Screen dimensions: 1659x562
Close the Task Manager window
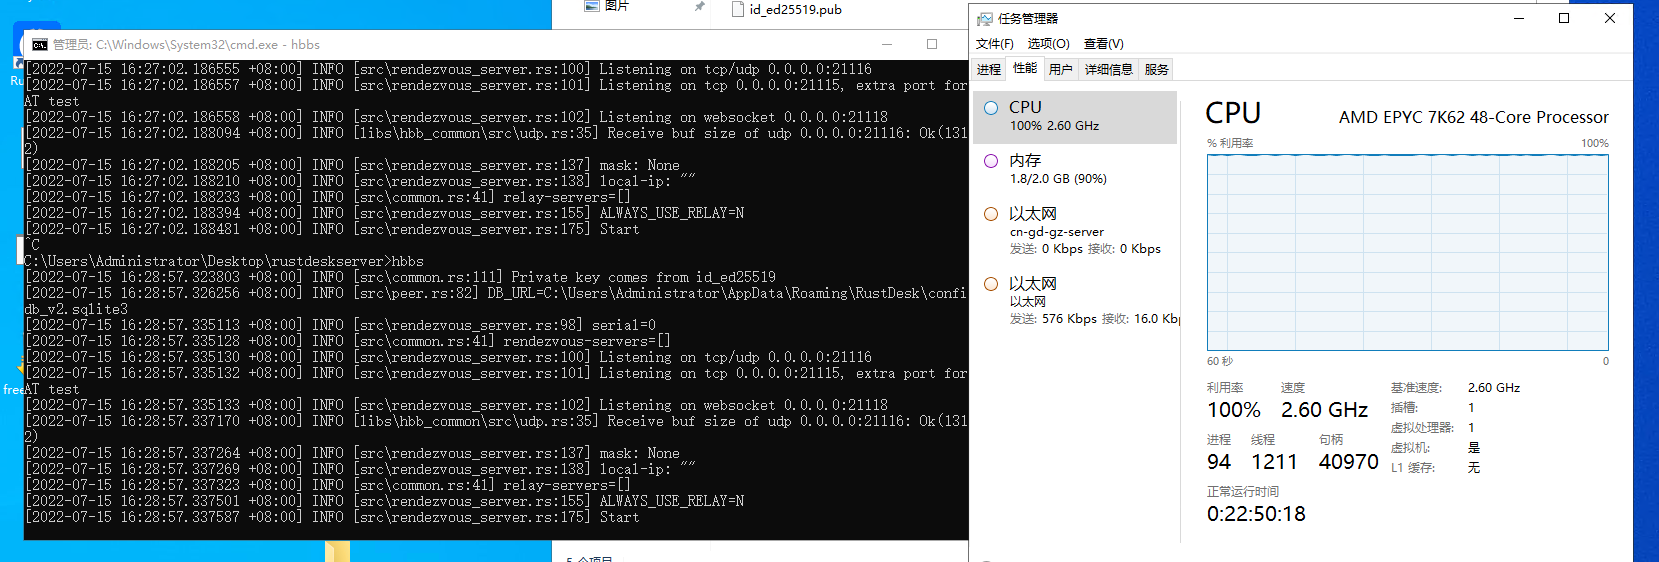pos(1610,18)
